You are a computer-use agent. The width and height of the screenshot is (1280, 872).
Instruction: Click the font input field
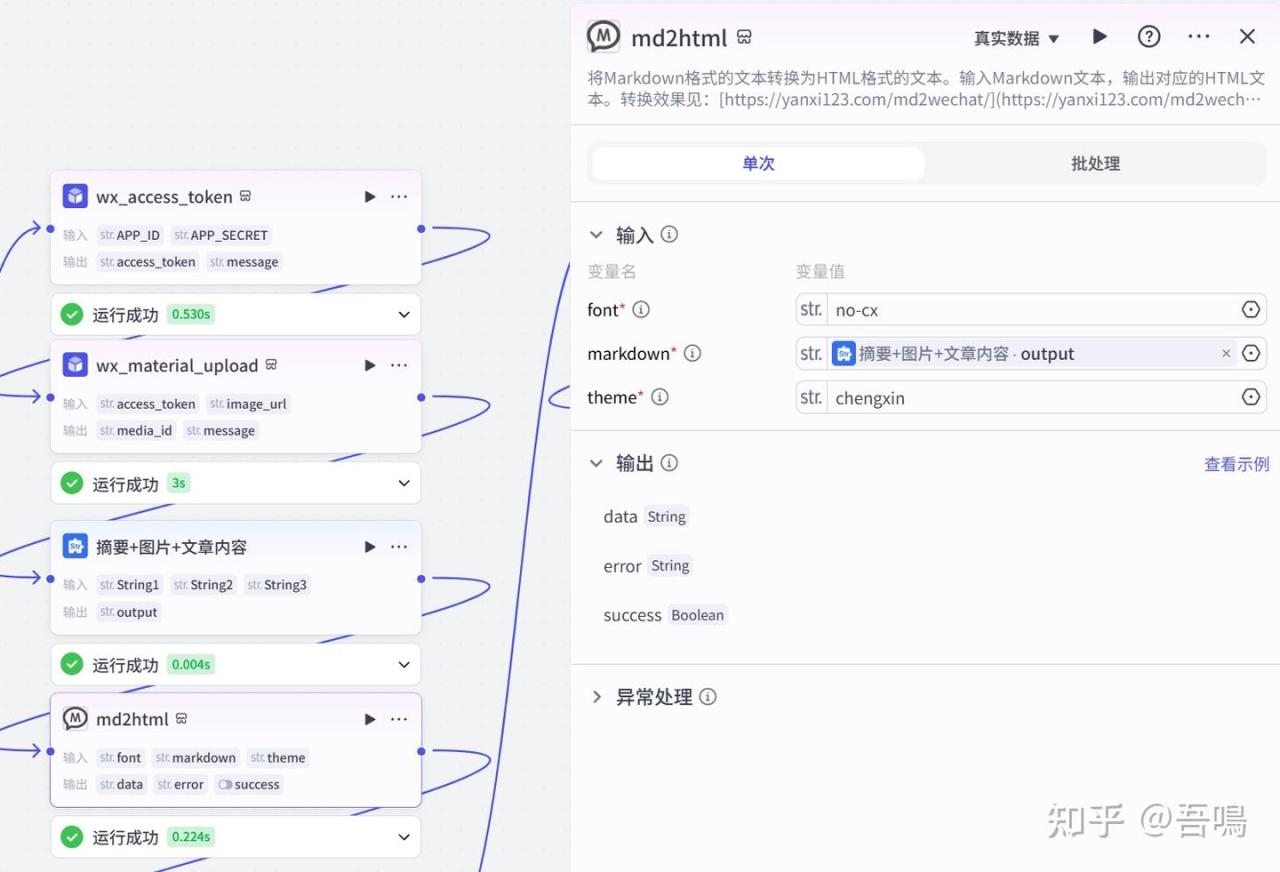(x=1030, y=310)
